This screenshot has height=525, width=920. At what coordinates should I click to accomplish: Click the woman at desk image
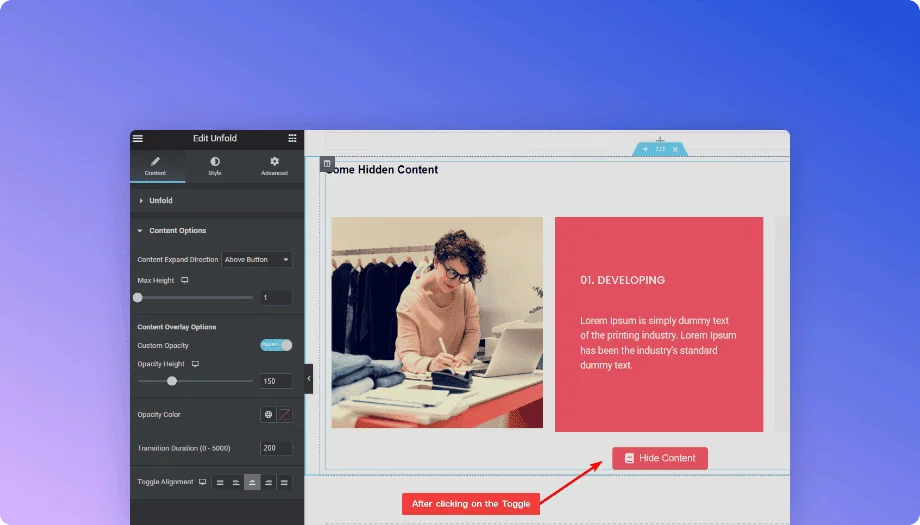[x=437, y=322]
